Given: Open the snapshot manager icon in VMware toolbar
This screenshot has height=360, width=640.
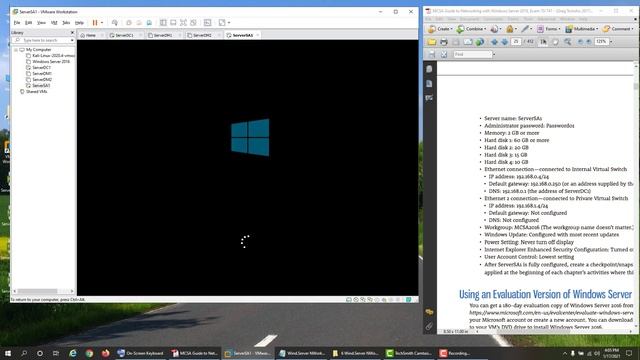Looking at the screenshot, I should click(149, 23).
